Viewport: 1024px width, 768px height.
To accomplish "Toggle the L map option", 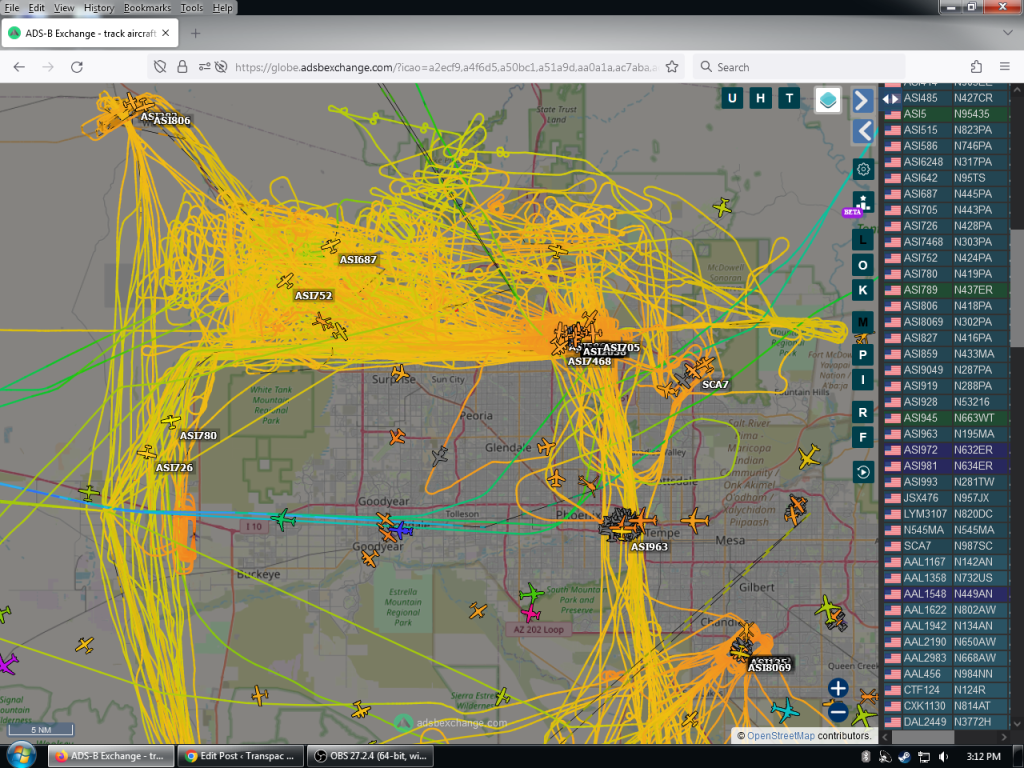I will pos(863,240).
